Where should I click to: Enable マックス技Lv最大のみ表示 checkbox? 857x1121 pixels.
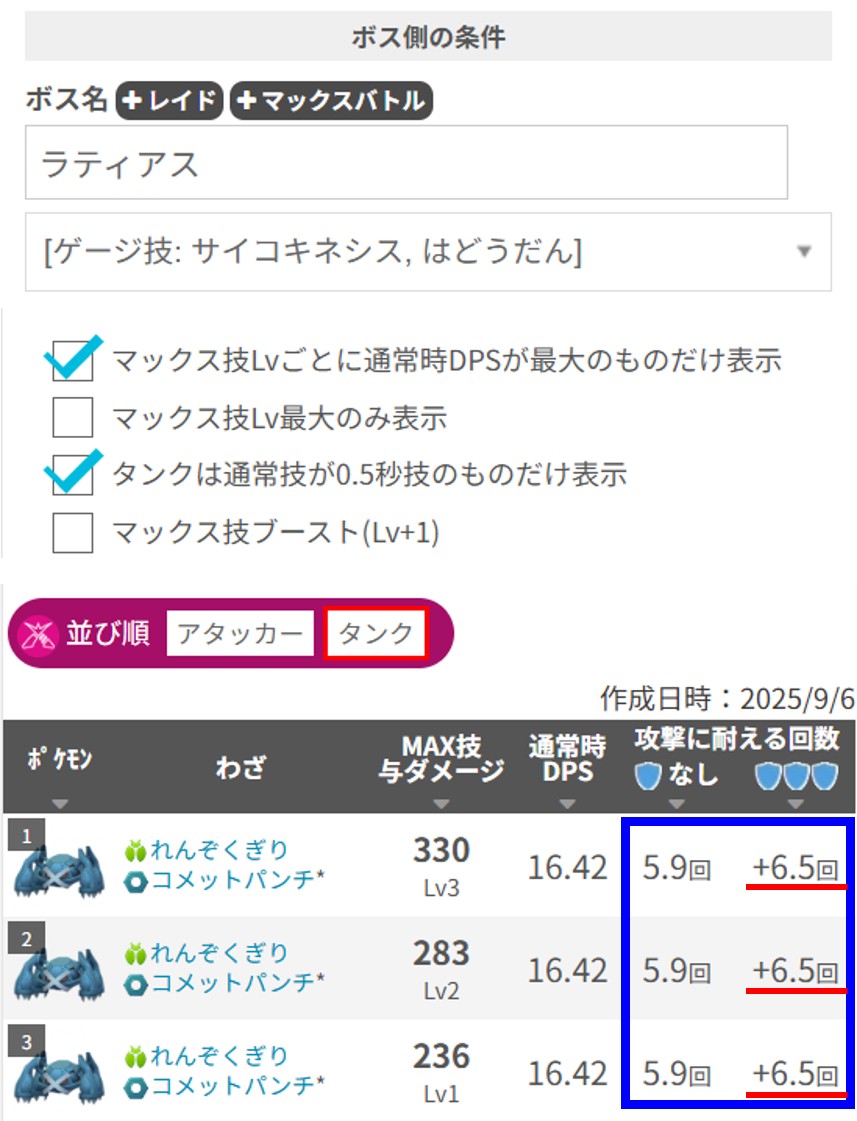tap(73, 418)
